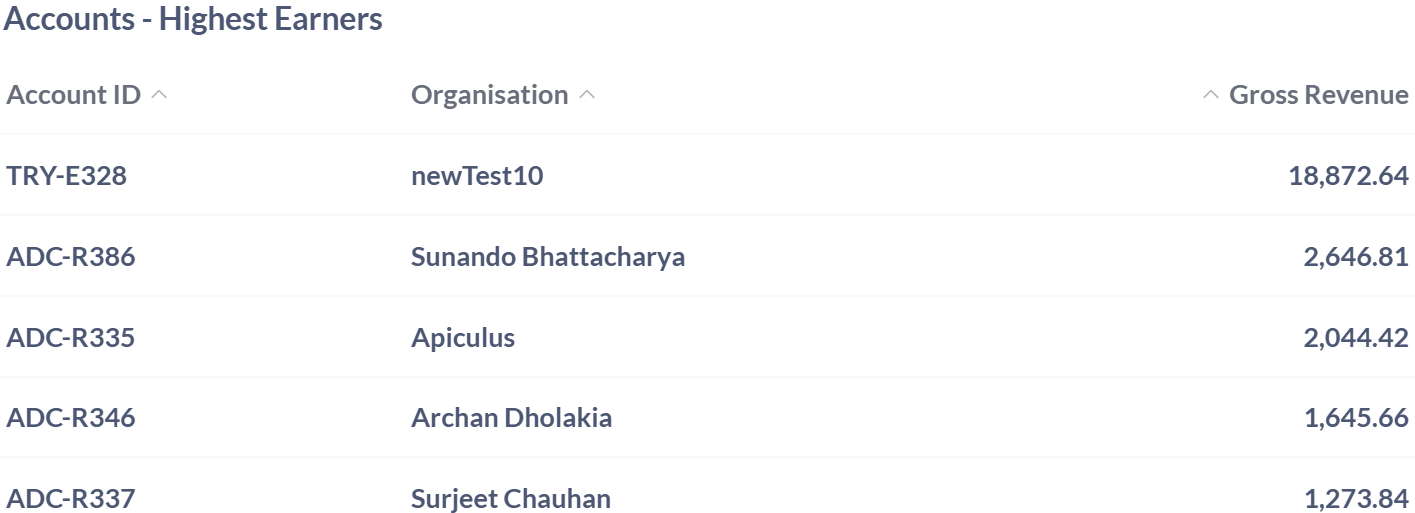This screenshot has width=1415, height=513.
Task: Click the Accounts - Highest Earners title
Action: [x=193, y=19]
